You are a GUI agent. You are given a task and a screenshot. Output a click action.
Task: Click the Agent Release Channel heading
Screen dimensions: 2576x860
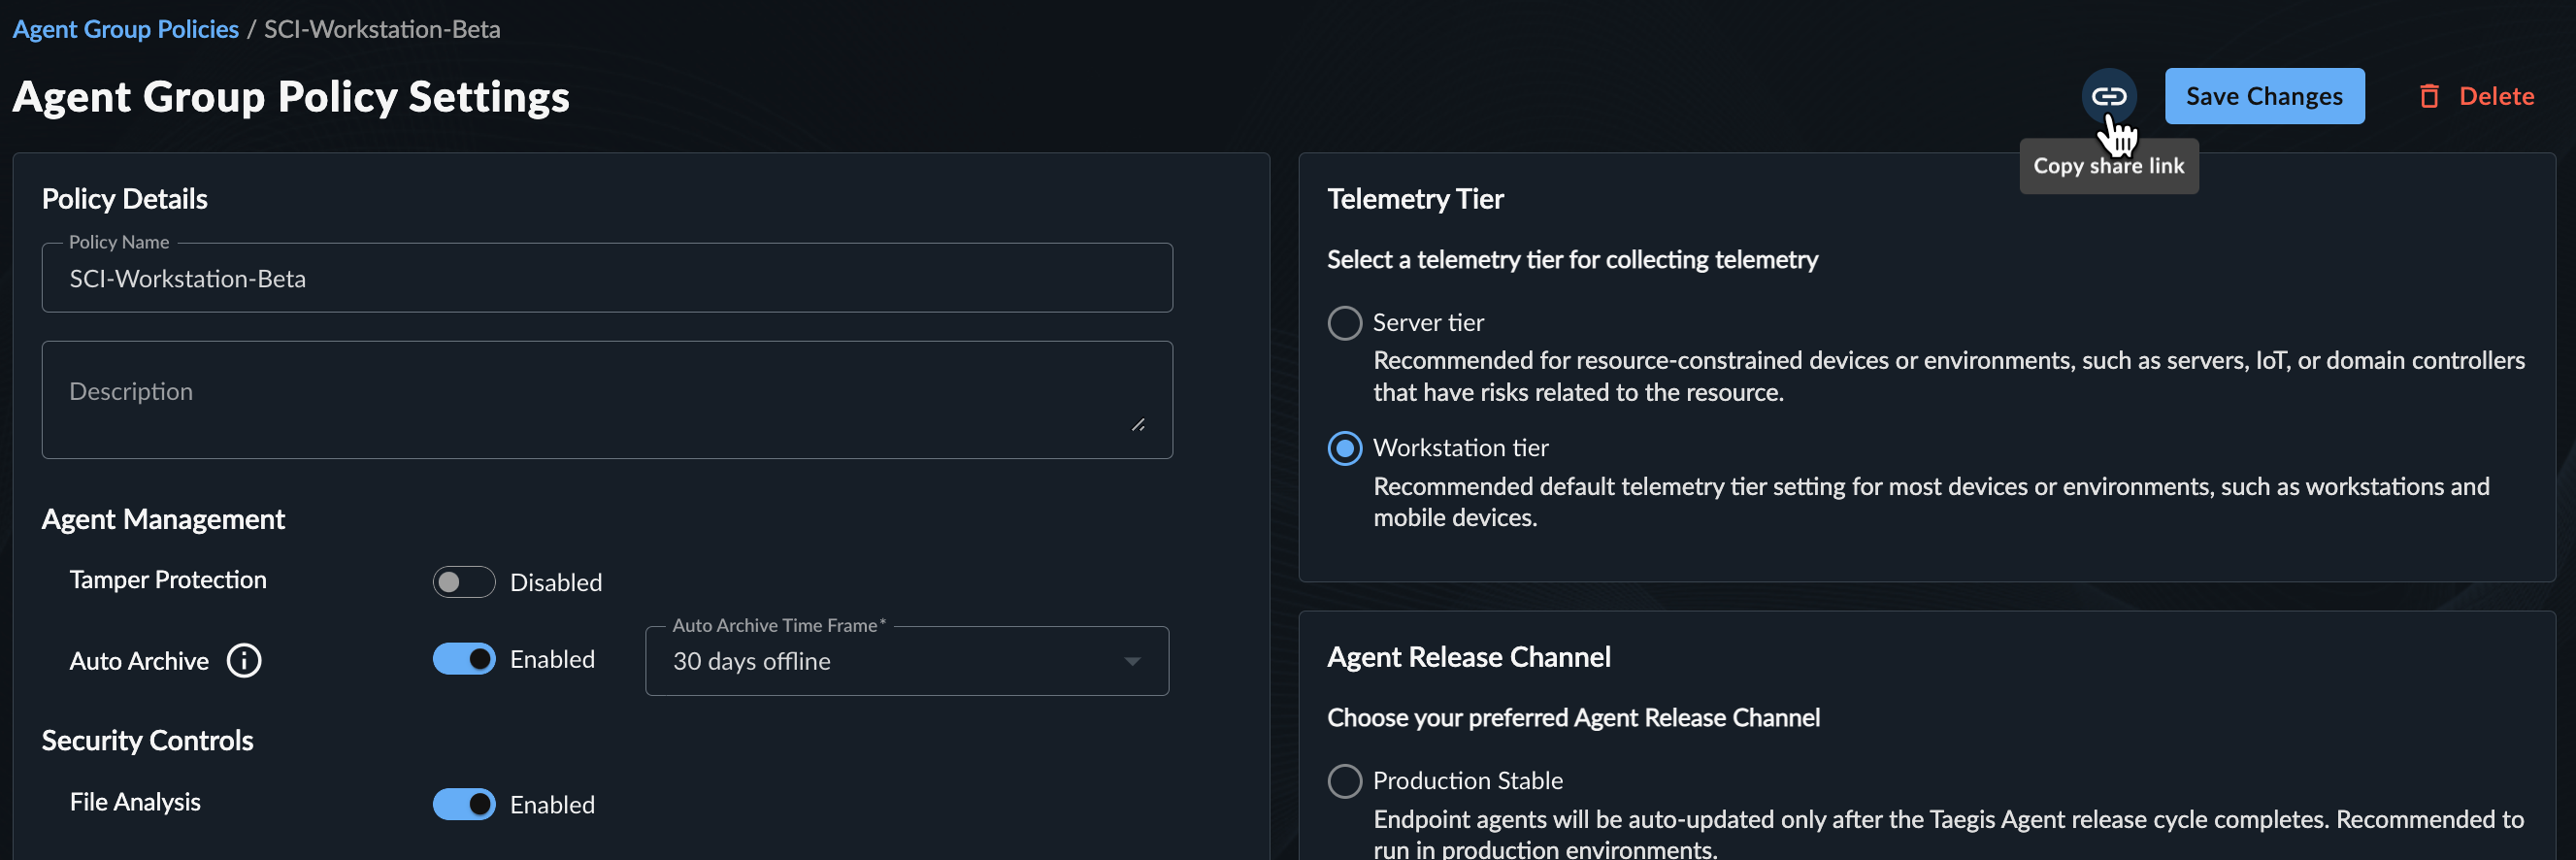click(x=1468, y=657)
